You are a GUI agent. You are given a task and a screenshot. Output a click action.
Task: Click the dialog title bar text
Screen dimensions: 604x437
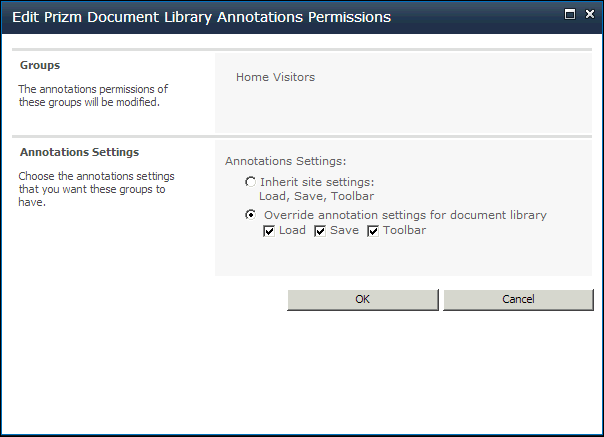point(201,17)
